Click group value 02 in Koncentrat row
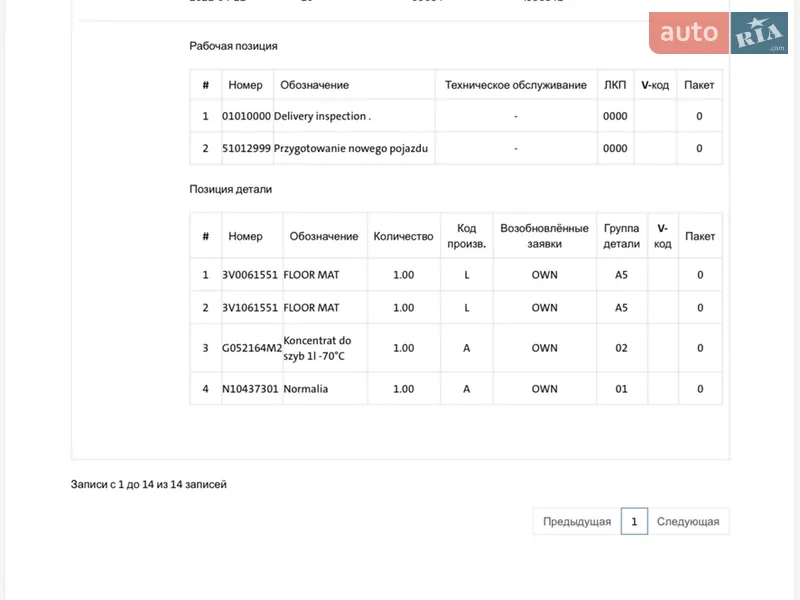This screenshot has width=800, height=600. pyautogui.click(x=621, y=348)
